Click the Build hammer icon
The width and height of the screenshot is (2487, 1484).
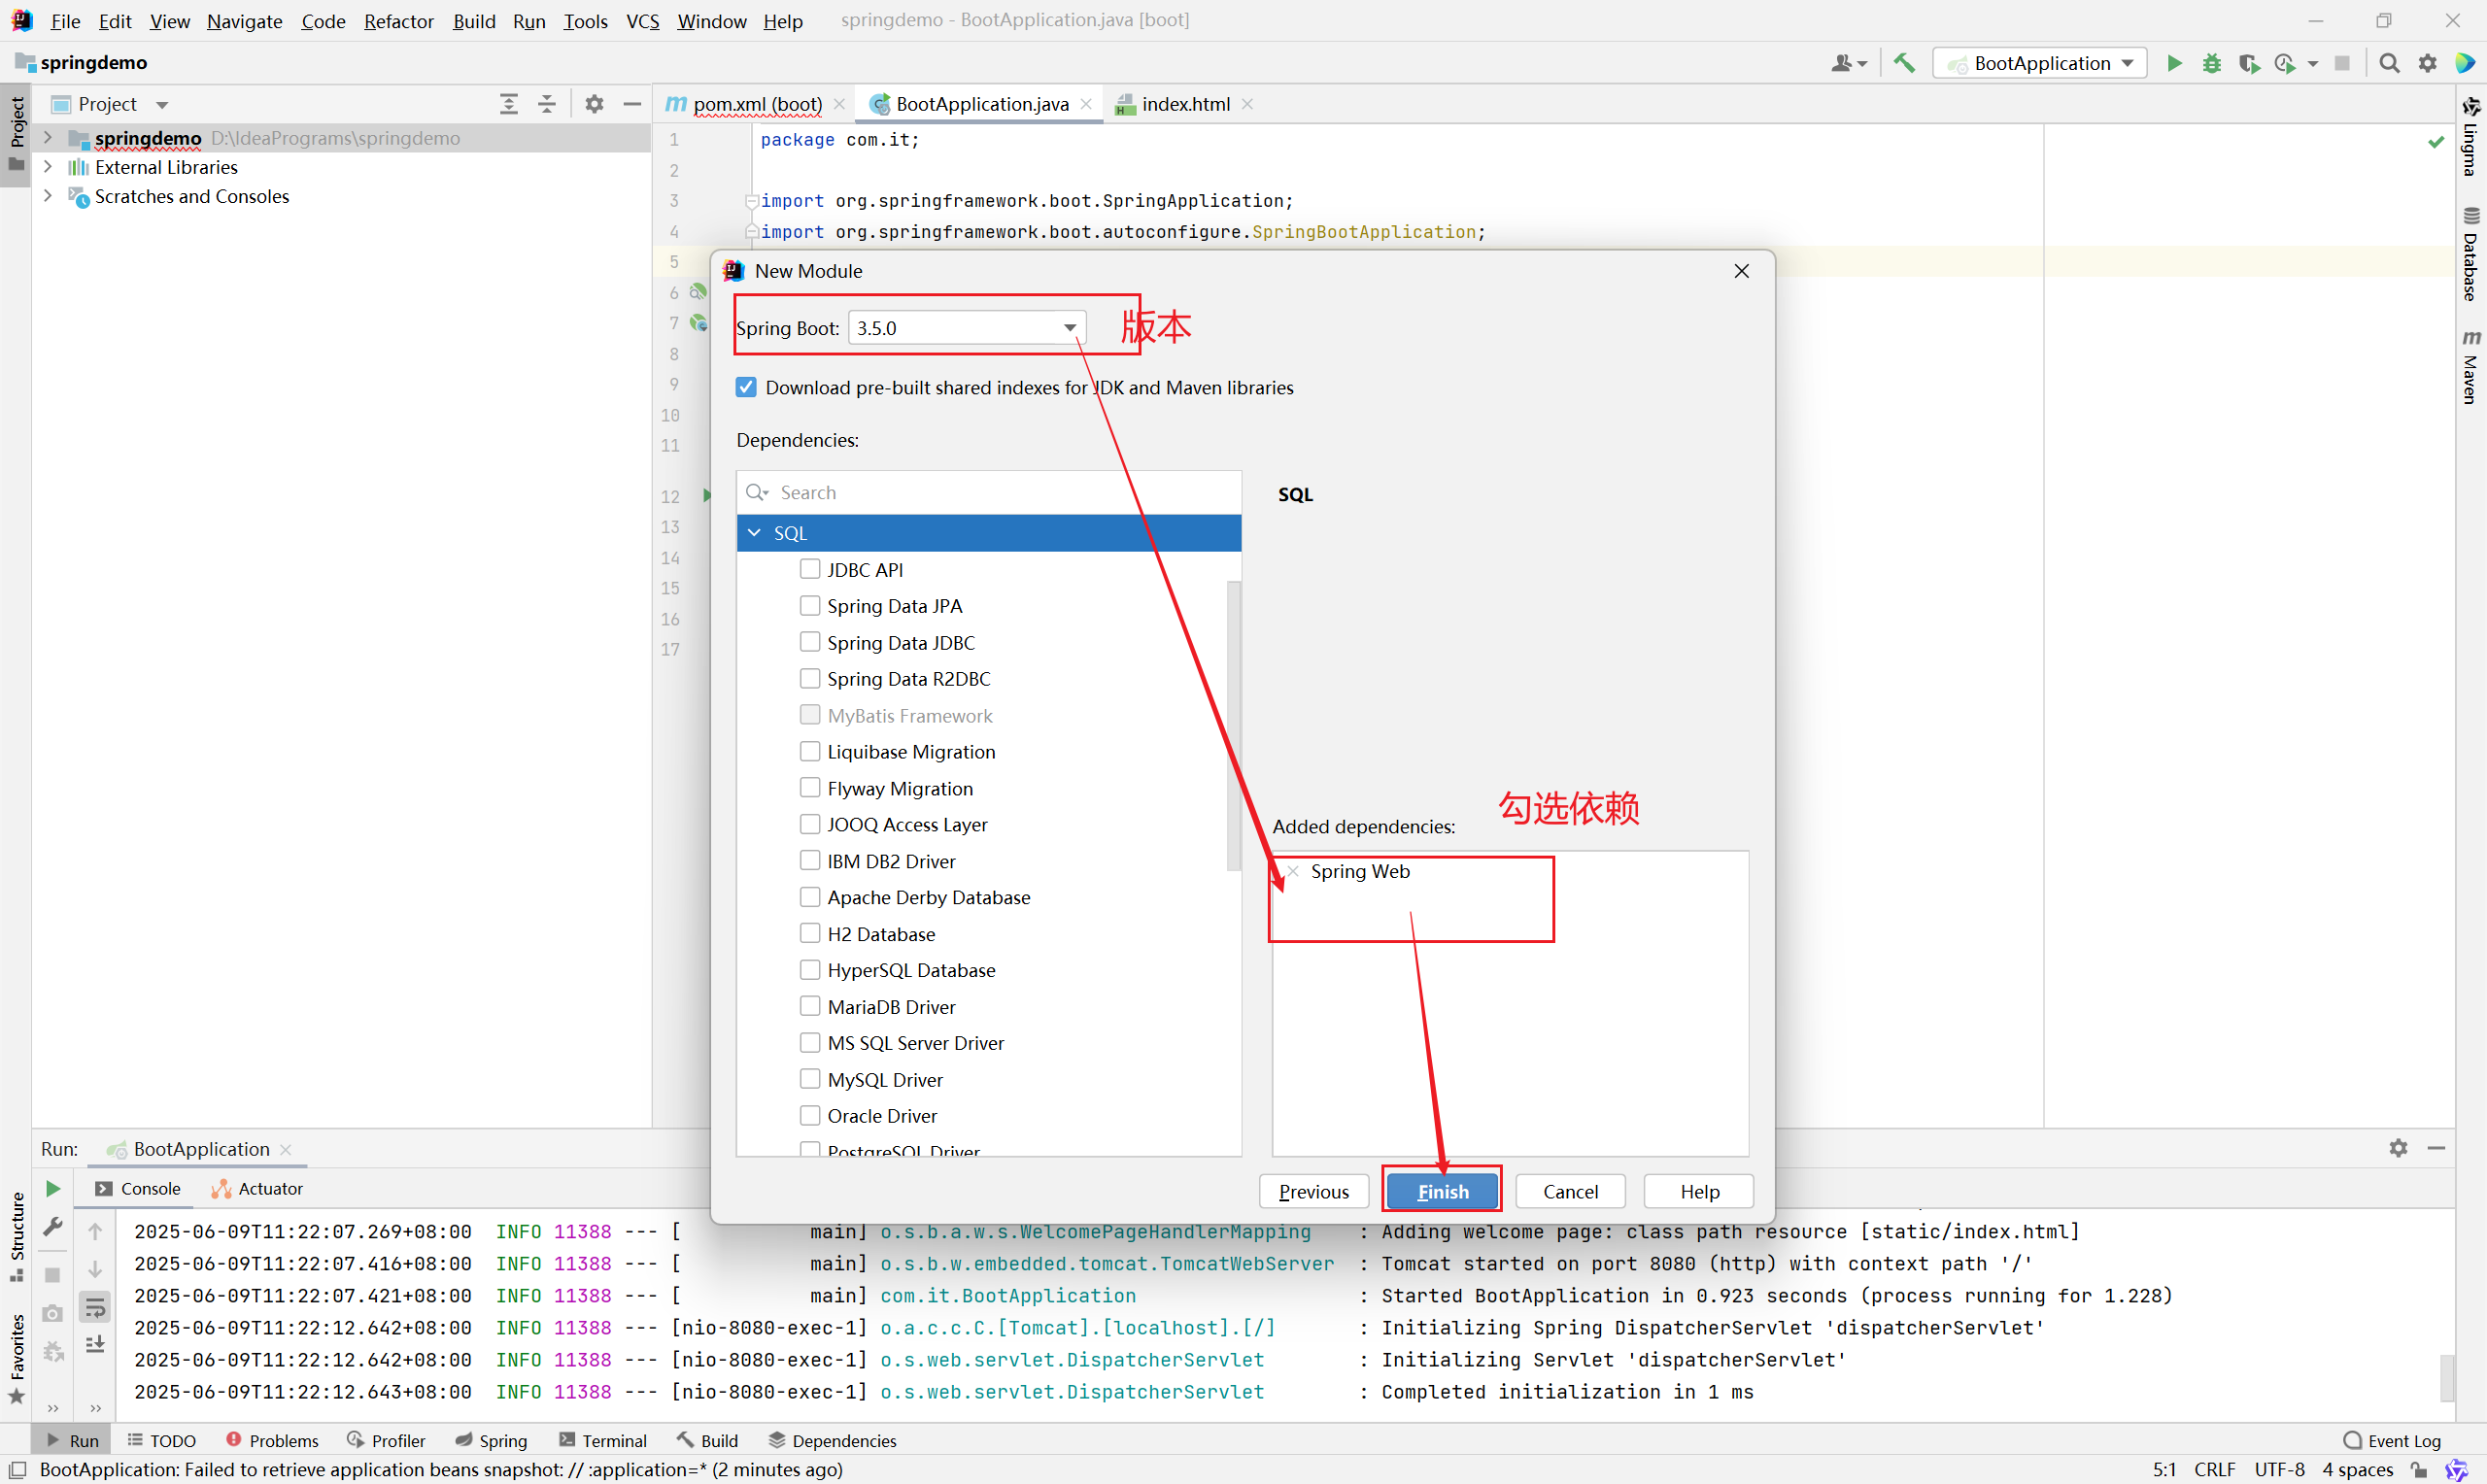[1904, 63]
